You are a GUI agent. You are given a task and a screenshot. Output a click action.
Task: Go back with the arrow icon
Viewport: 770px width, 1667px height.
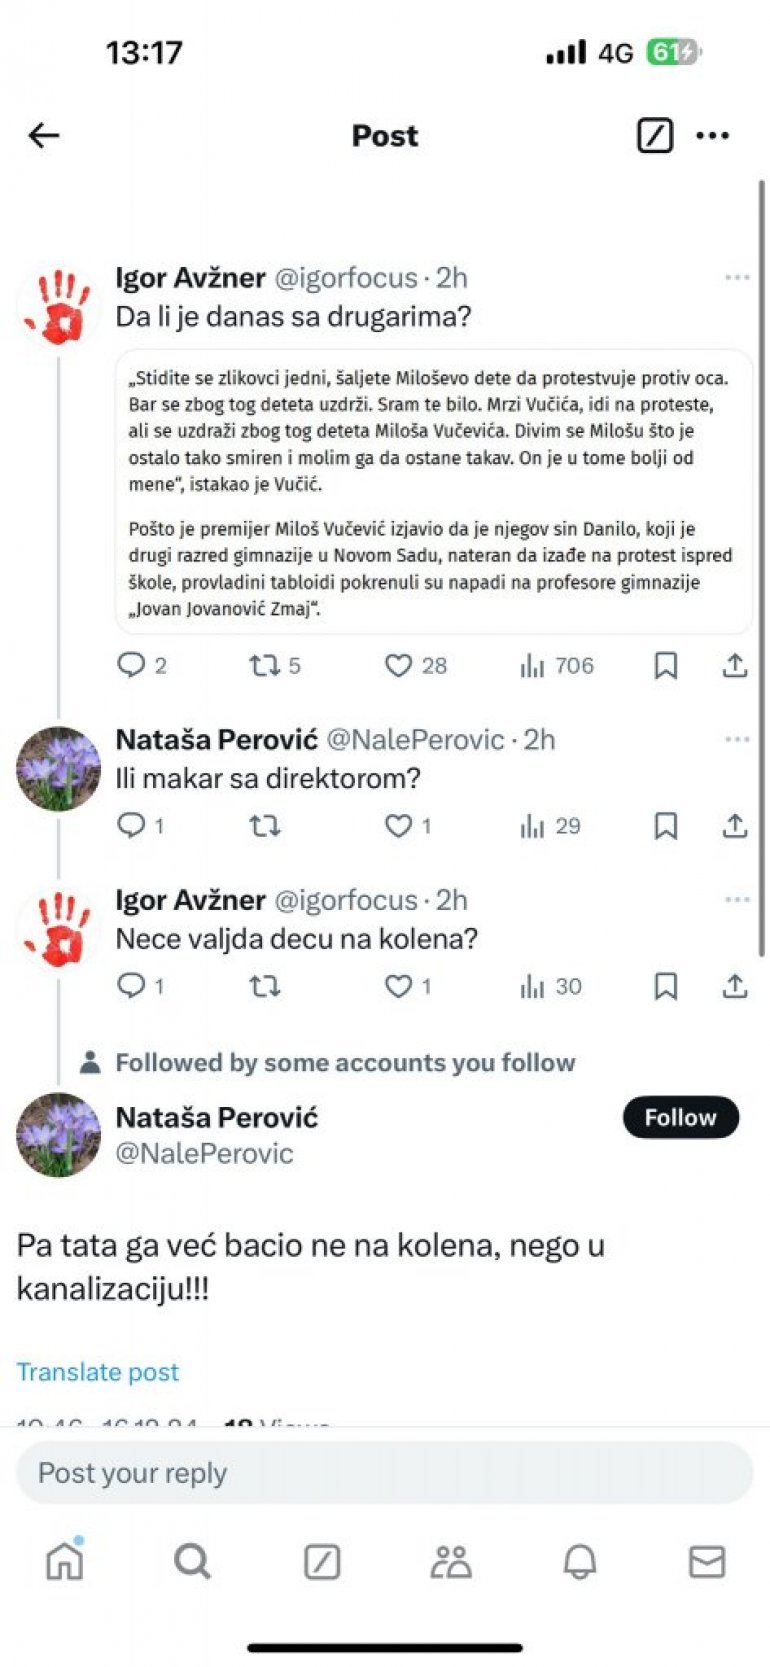coord(44,135)
